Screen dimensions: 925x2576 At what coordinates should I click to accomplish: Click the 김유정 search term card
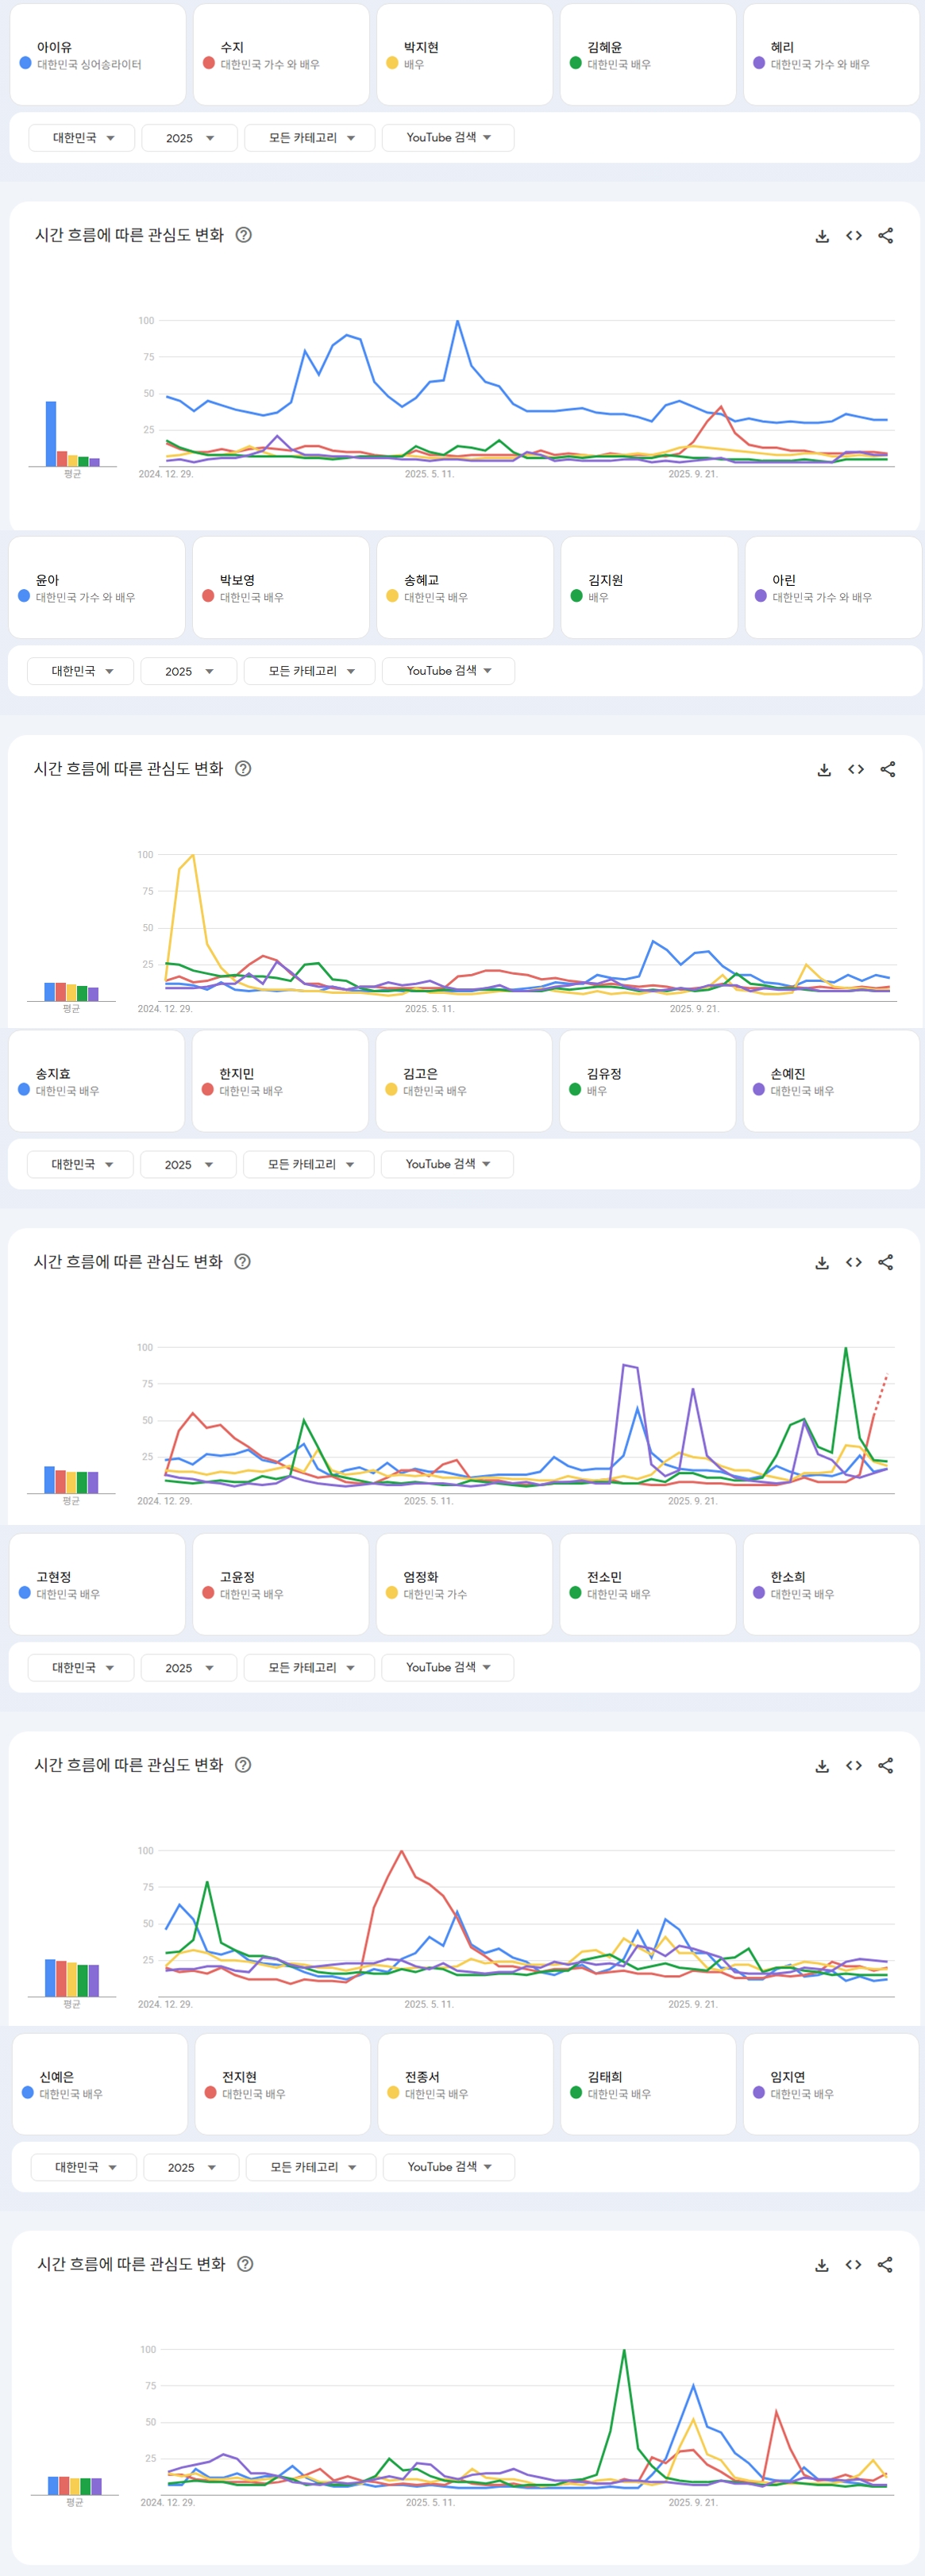tap(647, 1081)
